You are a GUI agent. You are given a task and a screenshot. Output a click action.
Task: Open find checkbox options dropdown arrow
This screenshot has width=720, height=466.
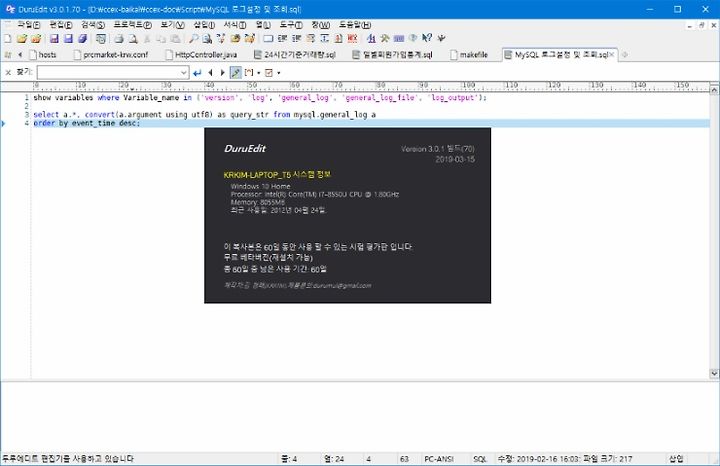(x=279, y=73)
